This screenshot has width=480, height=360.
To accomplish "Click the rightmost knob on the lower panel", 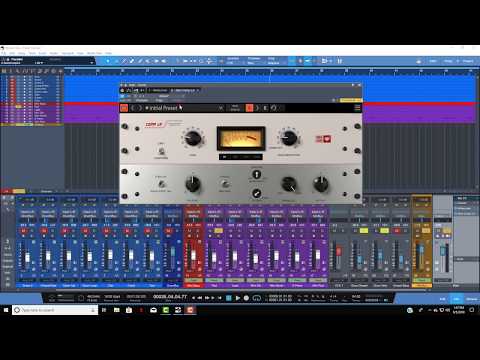I will tap(321, 184).
